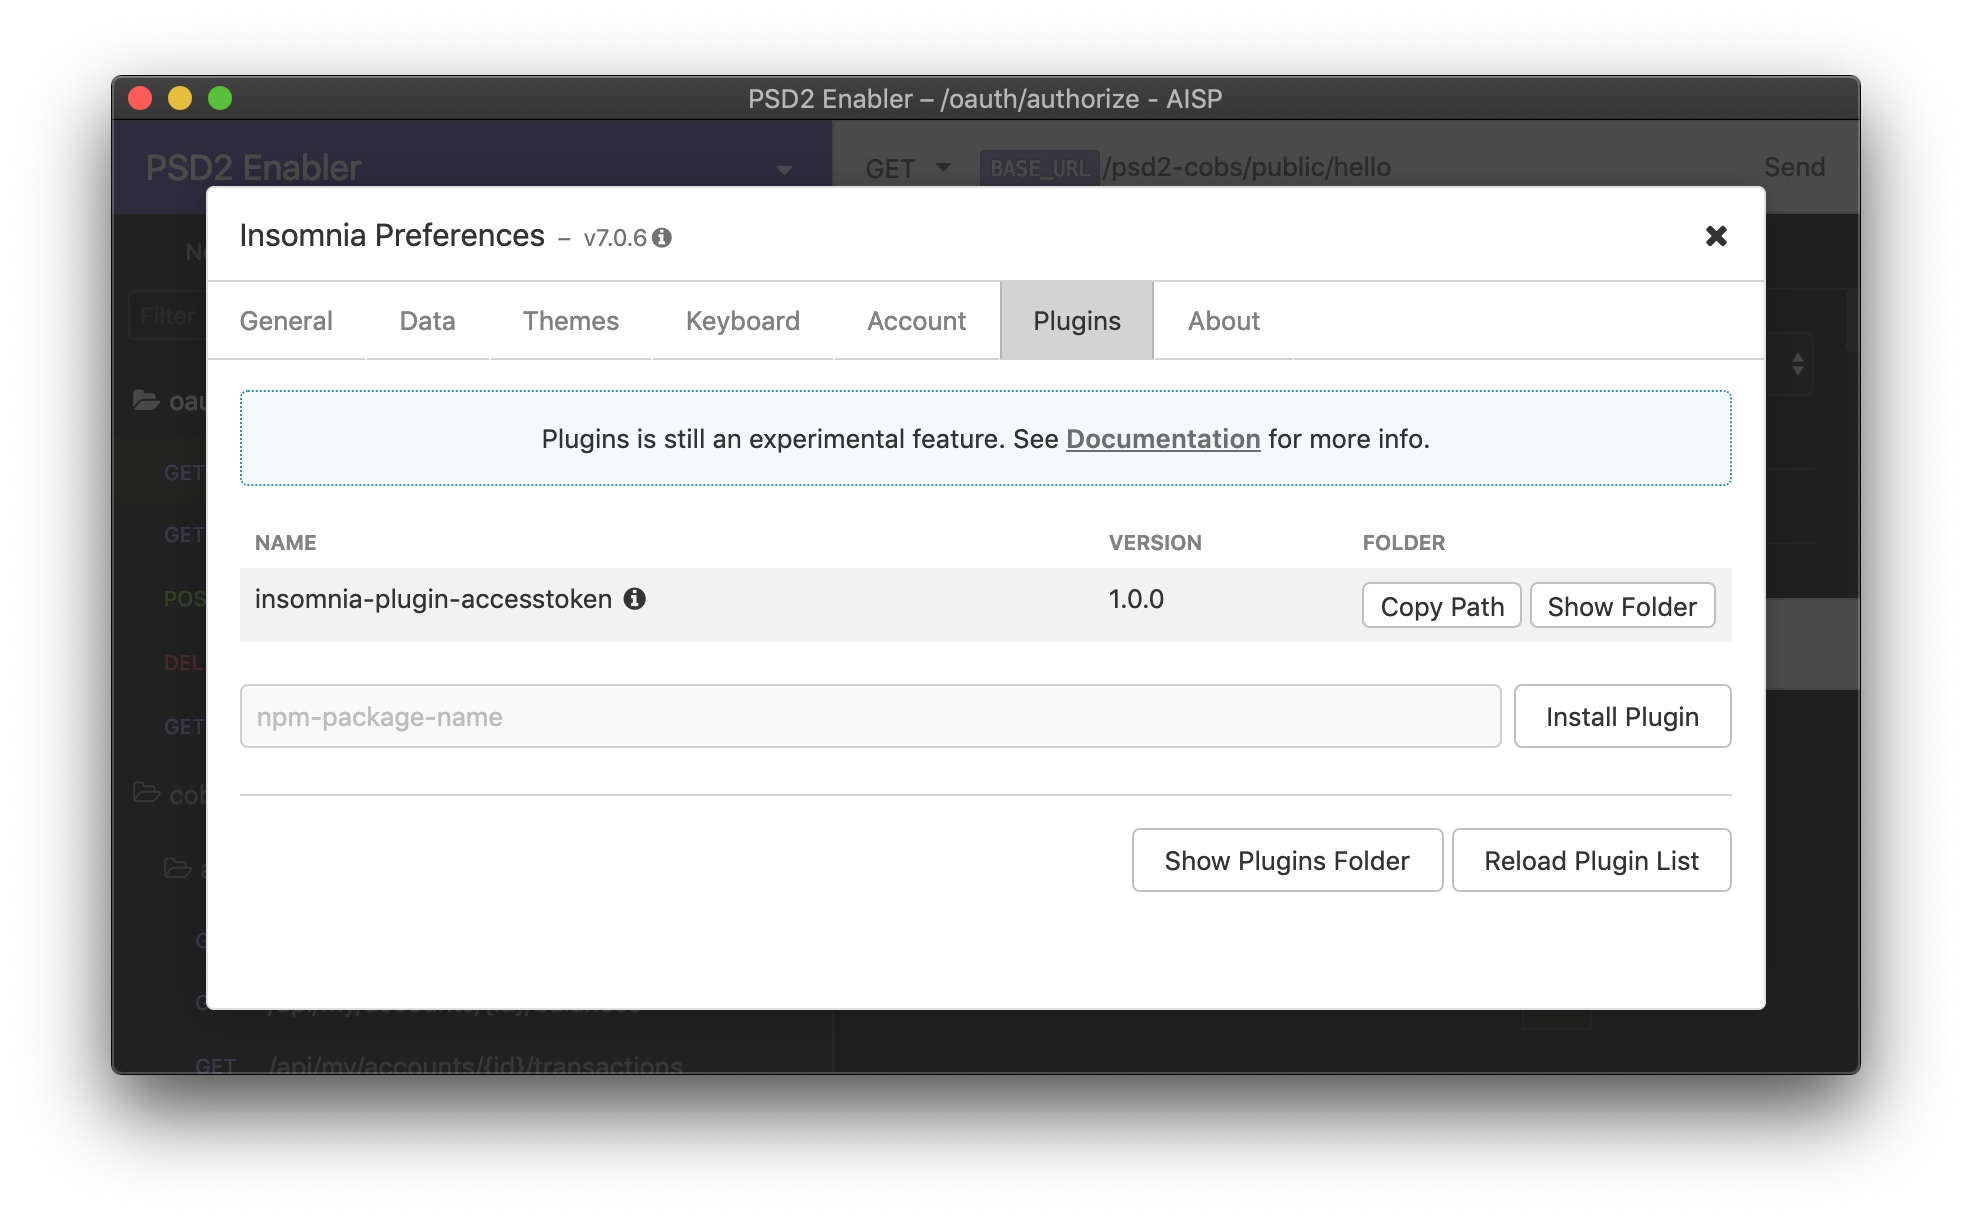The width and height of the screenshot is (1972, 1222).
Task: Copy the accesstoken plugin path
Action: [1442, 606]
